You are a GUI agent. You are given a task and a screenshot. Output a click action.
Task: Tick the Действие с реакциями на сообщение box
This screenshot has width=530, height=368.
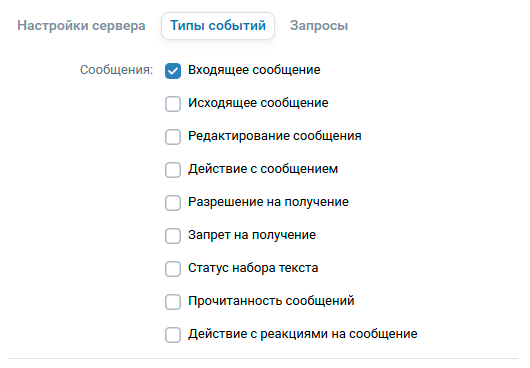pos(173,335)
